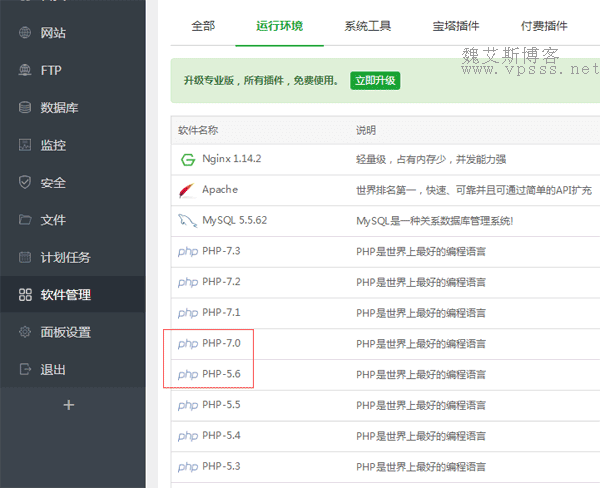600x488 pixels.
Task: Switch to the 运行环境 tab
Action: pos(279,26)
